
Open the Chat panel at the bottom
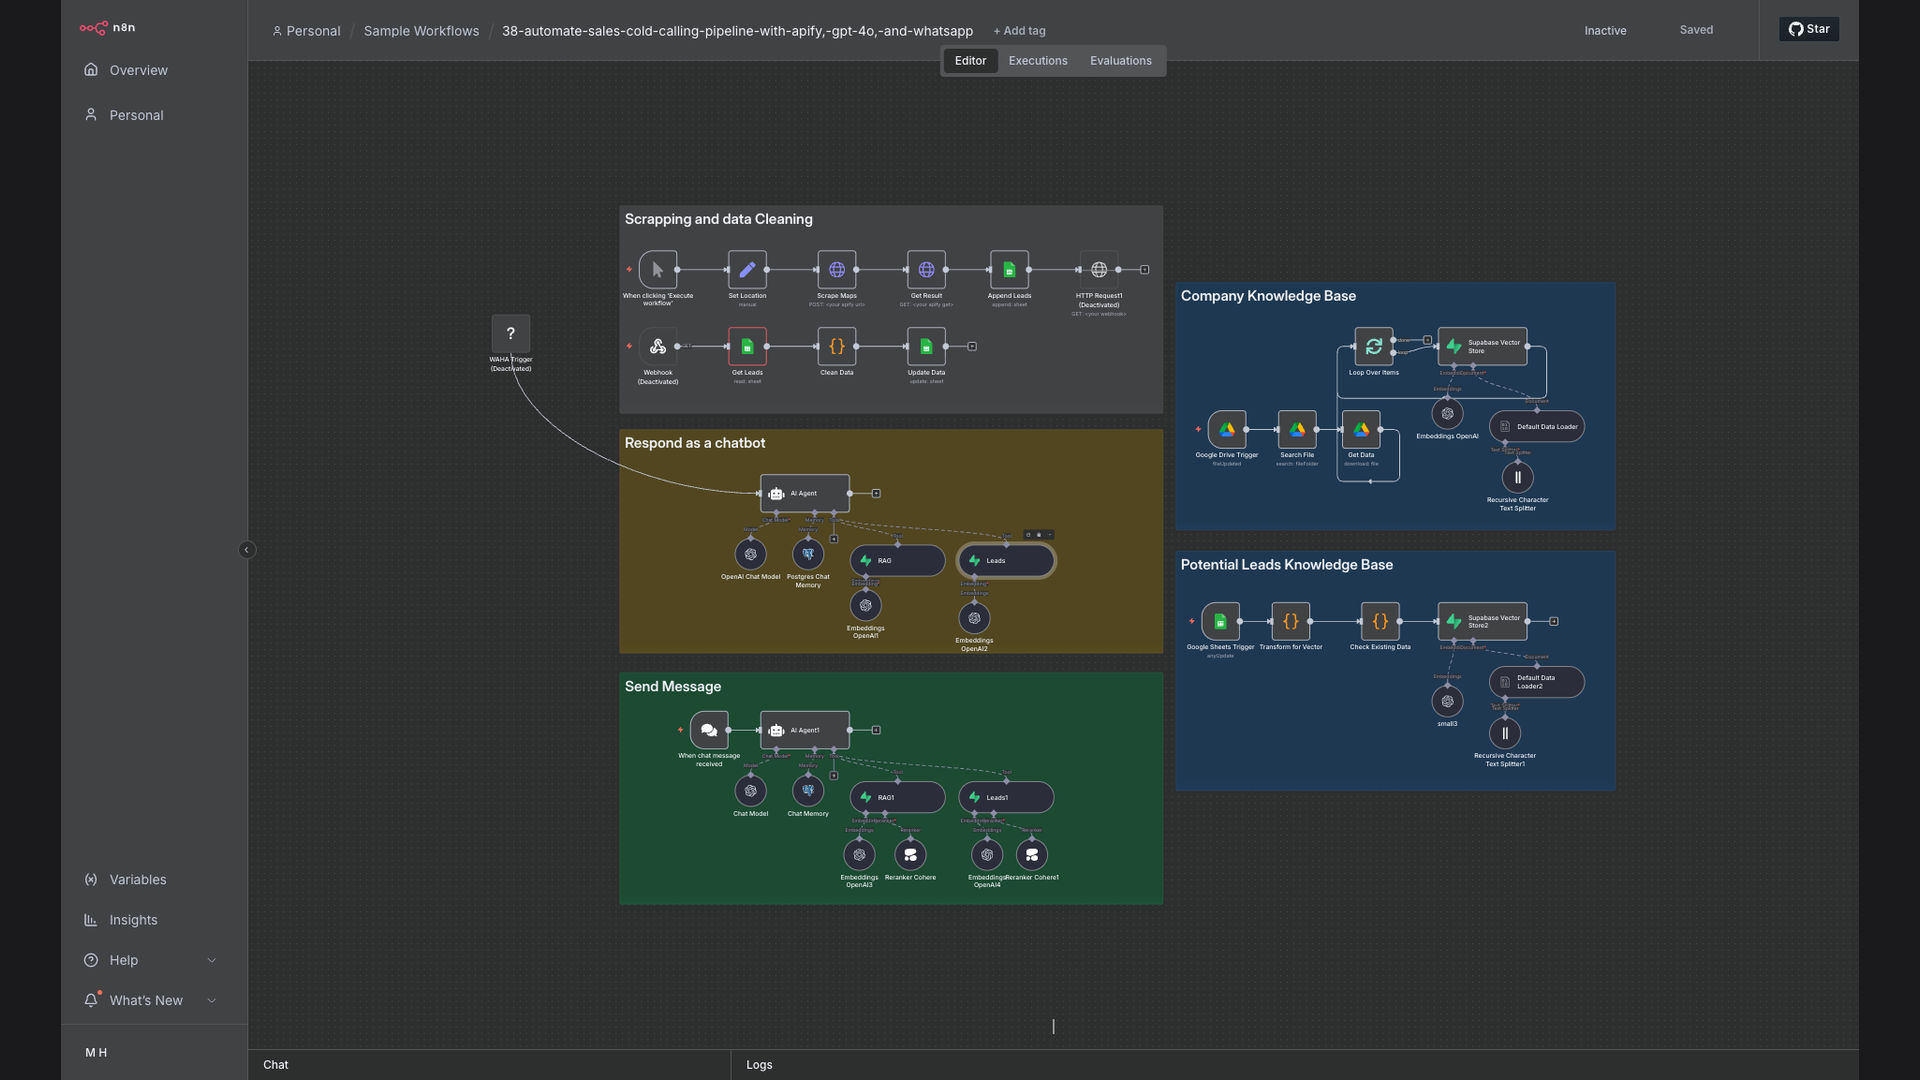click(276, 1065)
